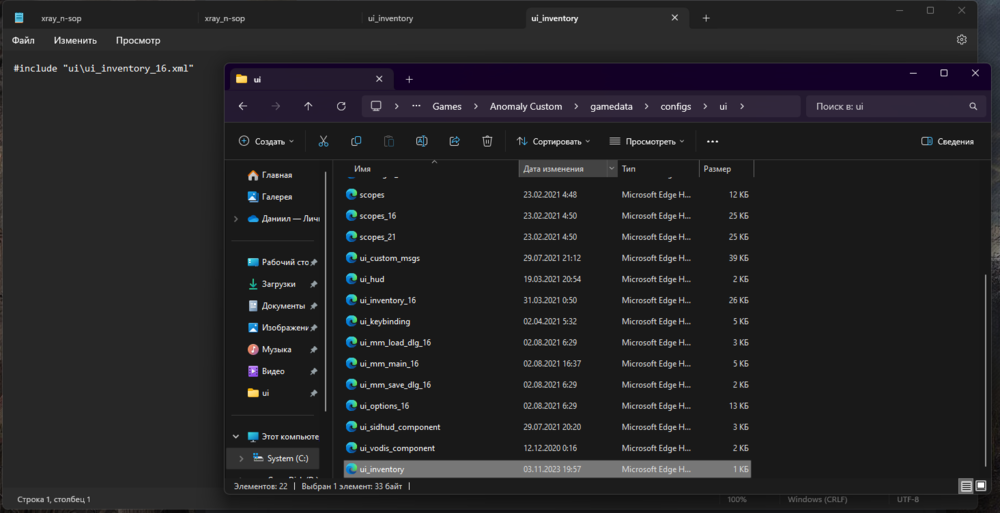Viewport: 1000px width, 513px height.
Task: Open the Создать dropdown
Action: click(x=266, y=142)
